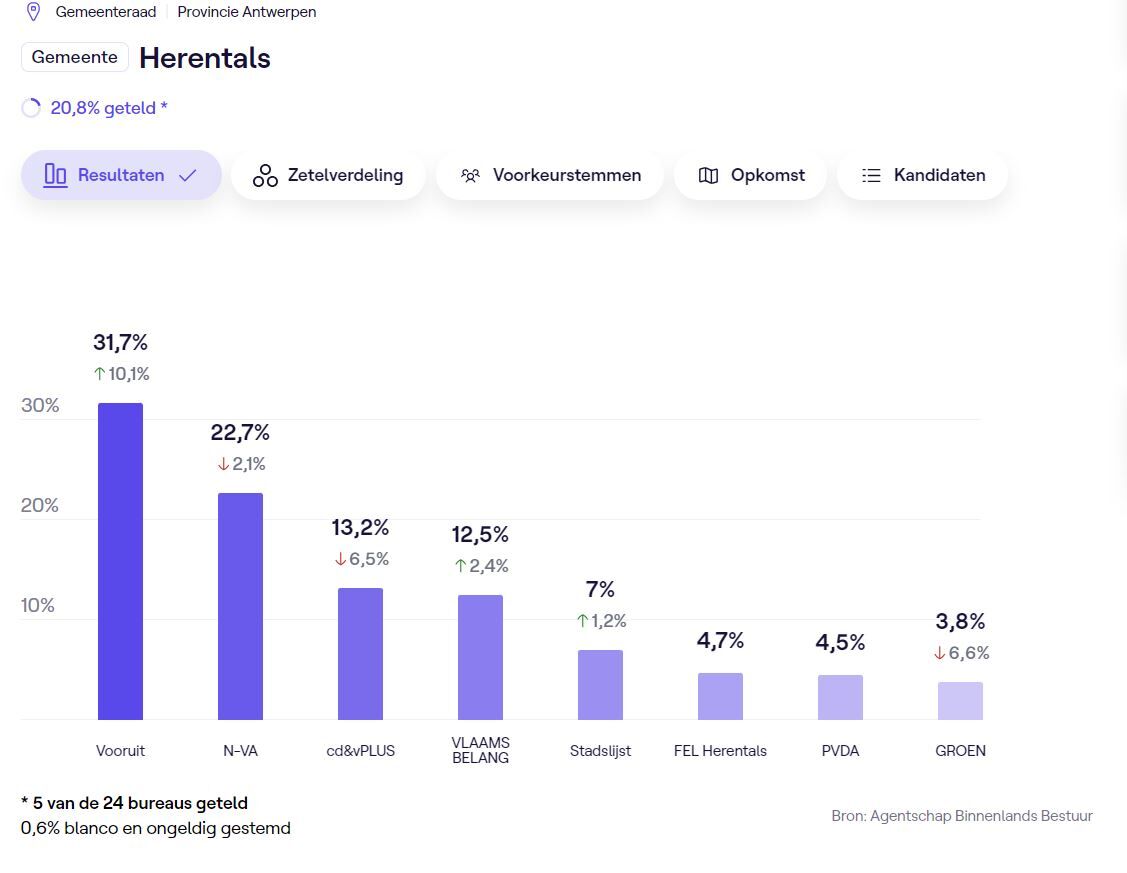
Task: Click the GROEN result bar
Action: 960,700
